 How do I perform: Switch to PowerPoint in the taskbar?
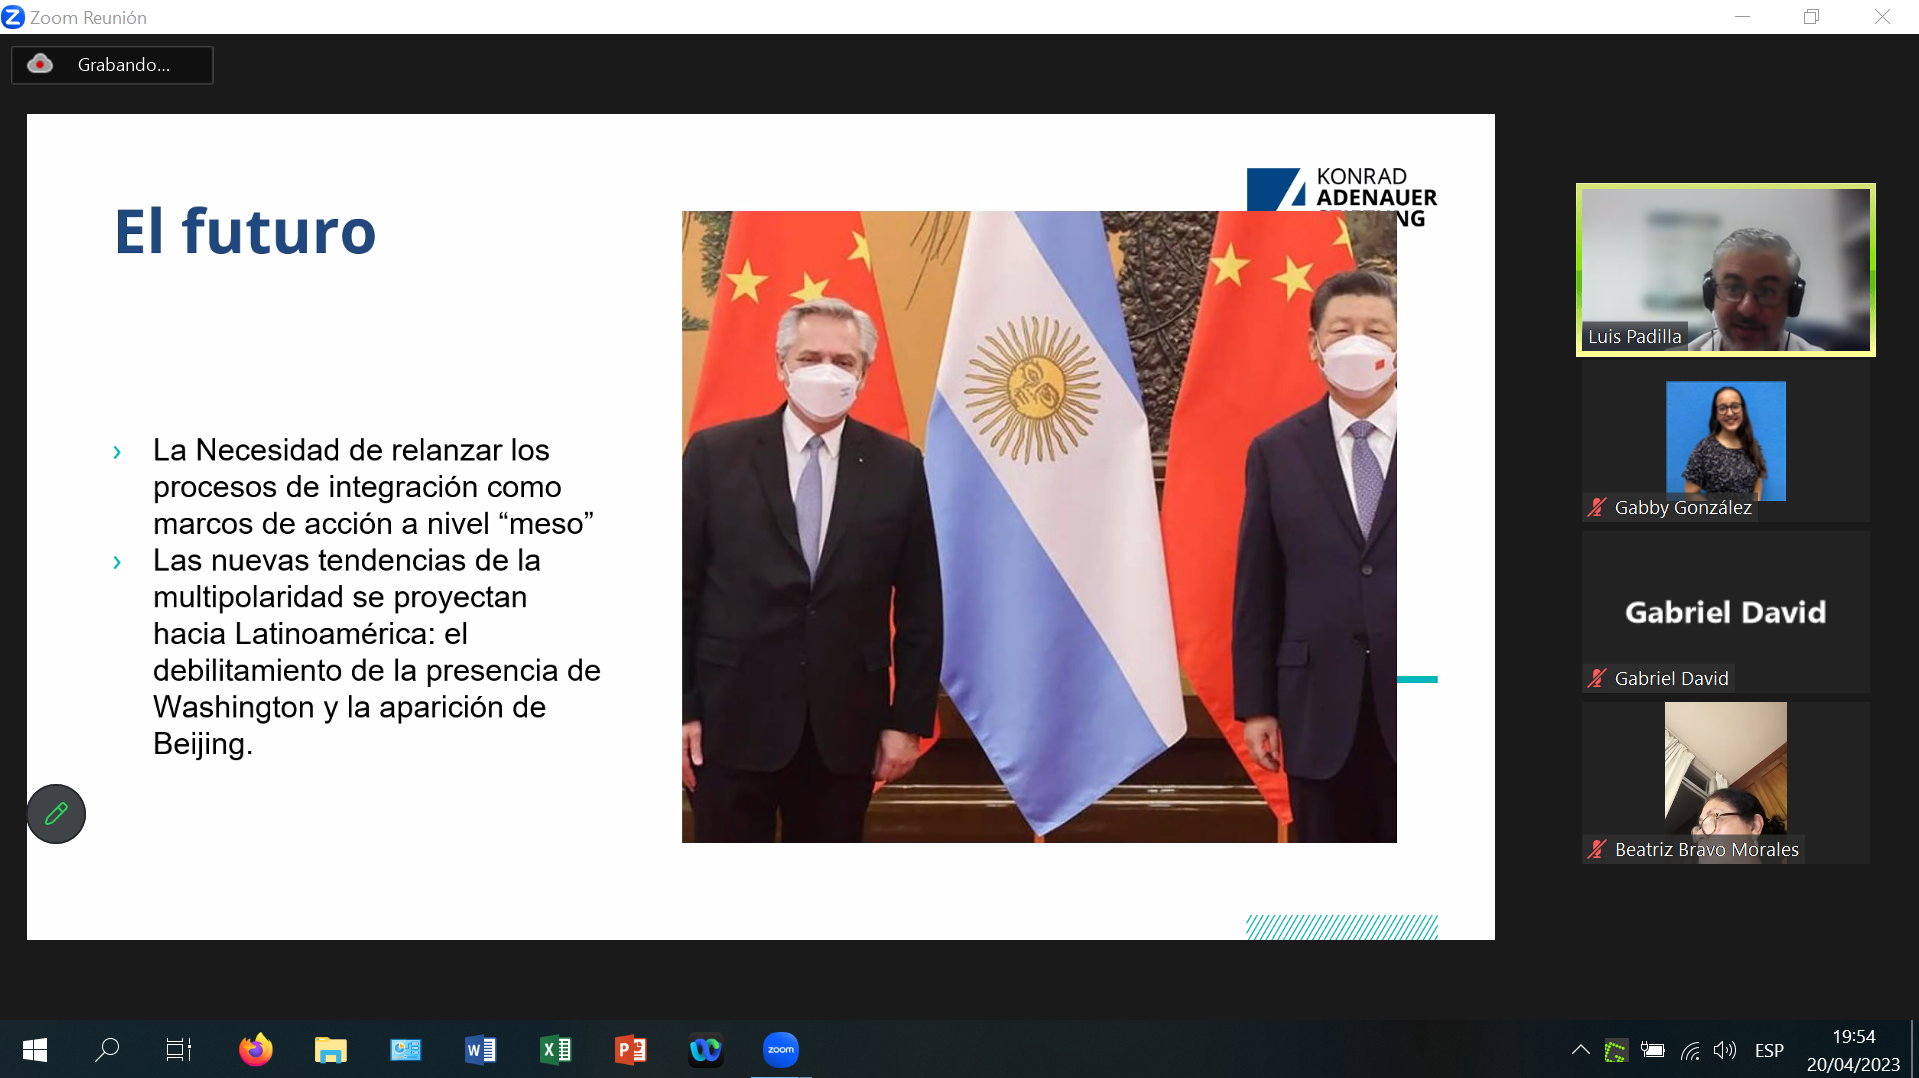(630, 1050)
